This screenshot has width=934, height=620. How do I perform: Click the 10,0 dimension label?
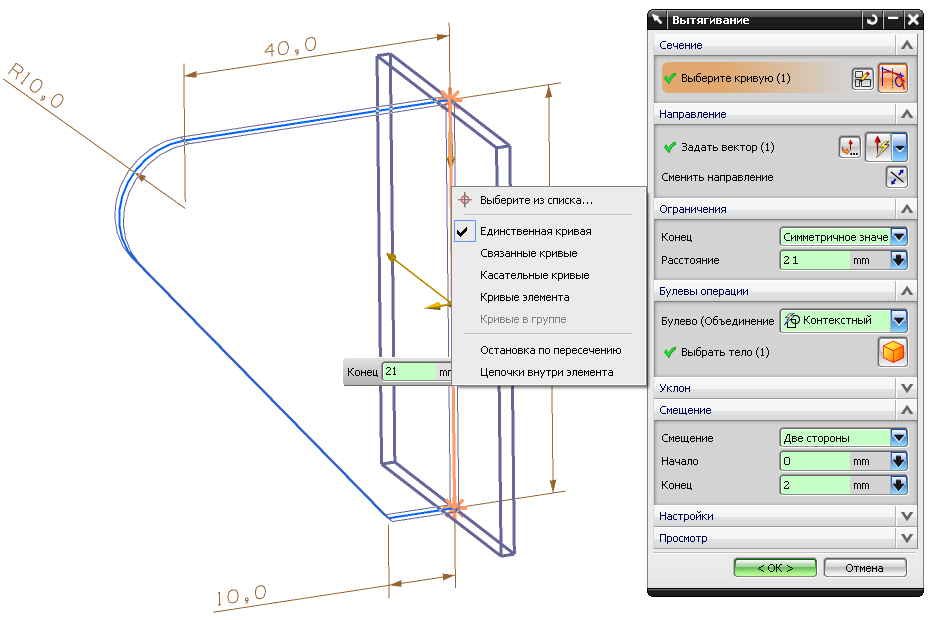pyautogui.click(x=241, y=596)
